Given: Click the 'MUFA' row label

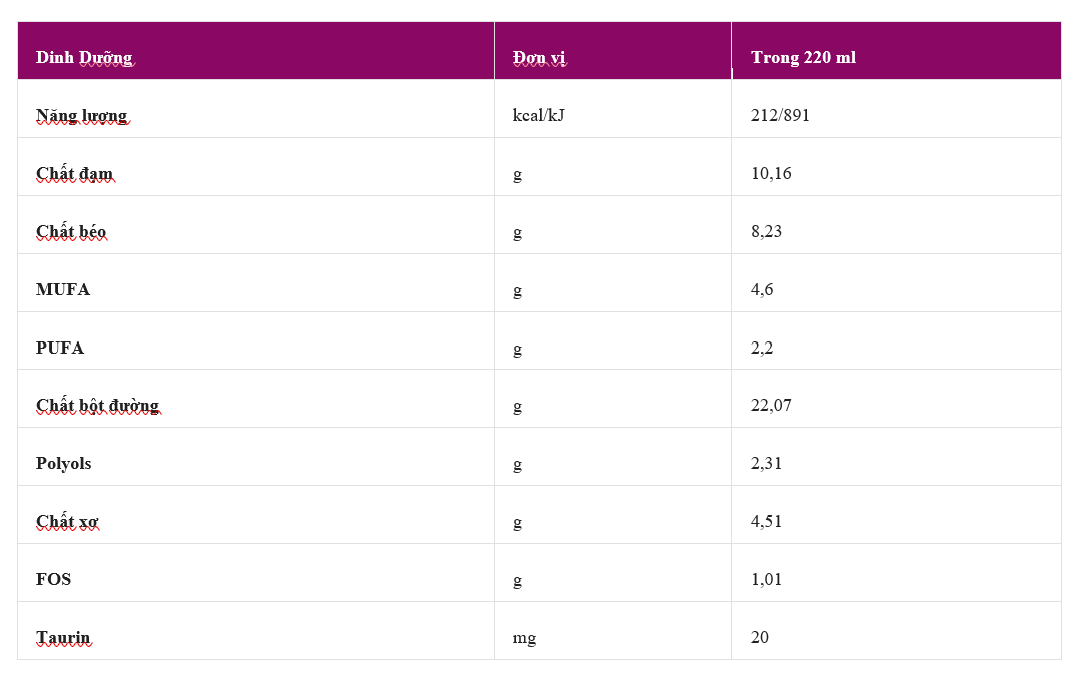Looking at the screenshot, I should click(x=63, y=289).
